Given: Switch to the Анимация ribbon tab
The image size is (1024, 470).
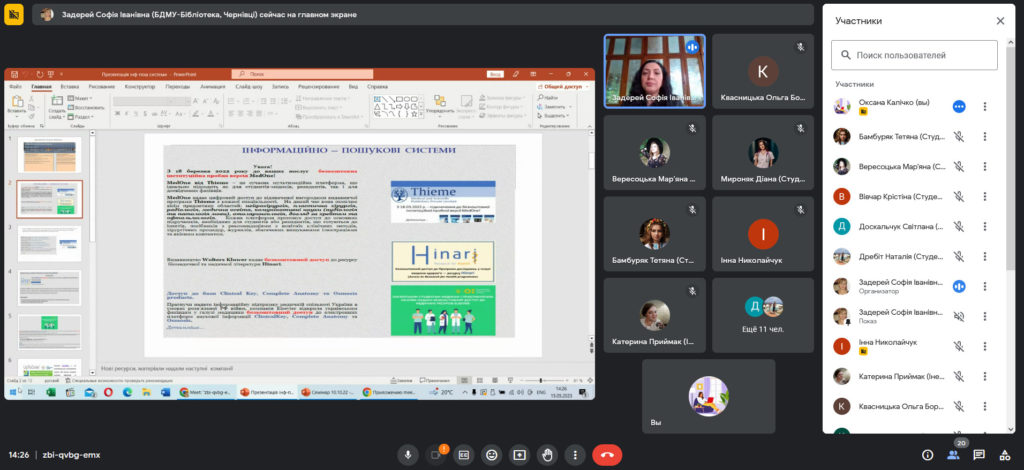Looking at the screenshot, I should 212,87.
